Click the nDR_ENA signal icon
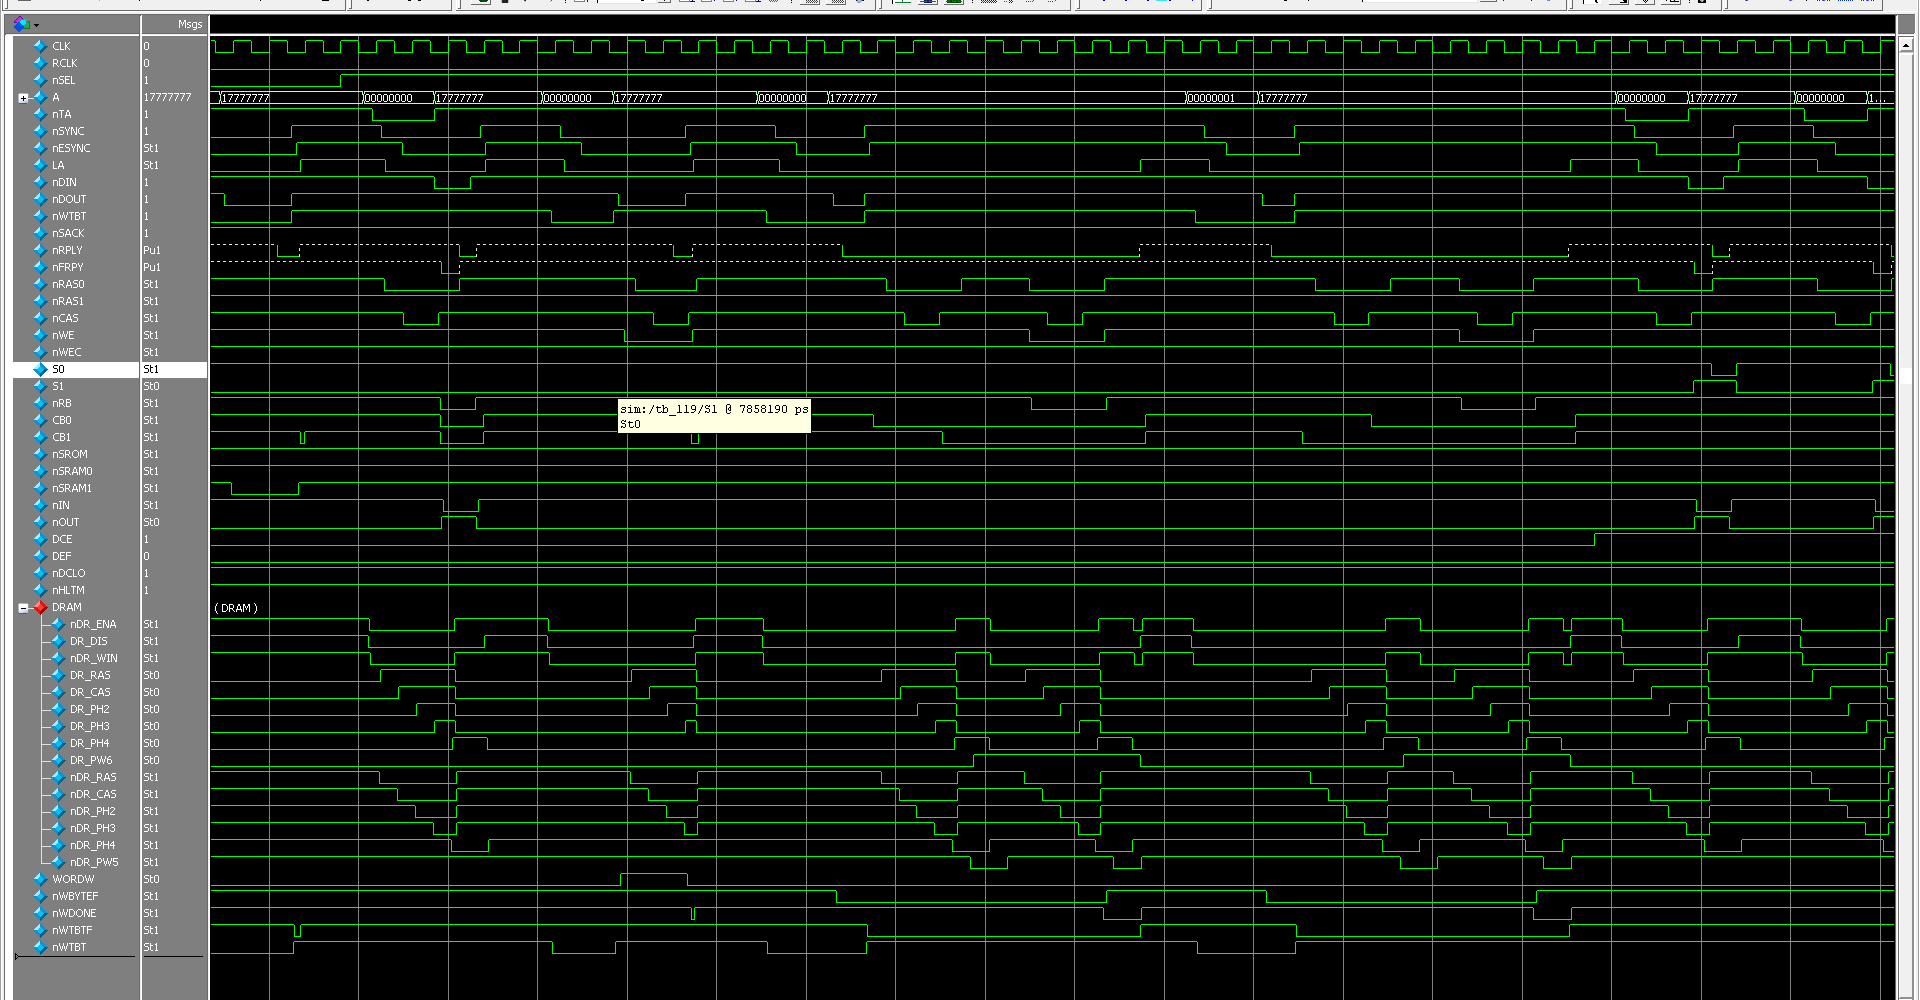This screenshot has height=1000, width=1920. 58,625
